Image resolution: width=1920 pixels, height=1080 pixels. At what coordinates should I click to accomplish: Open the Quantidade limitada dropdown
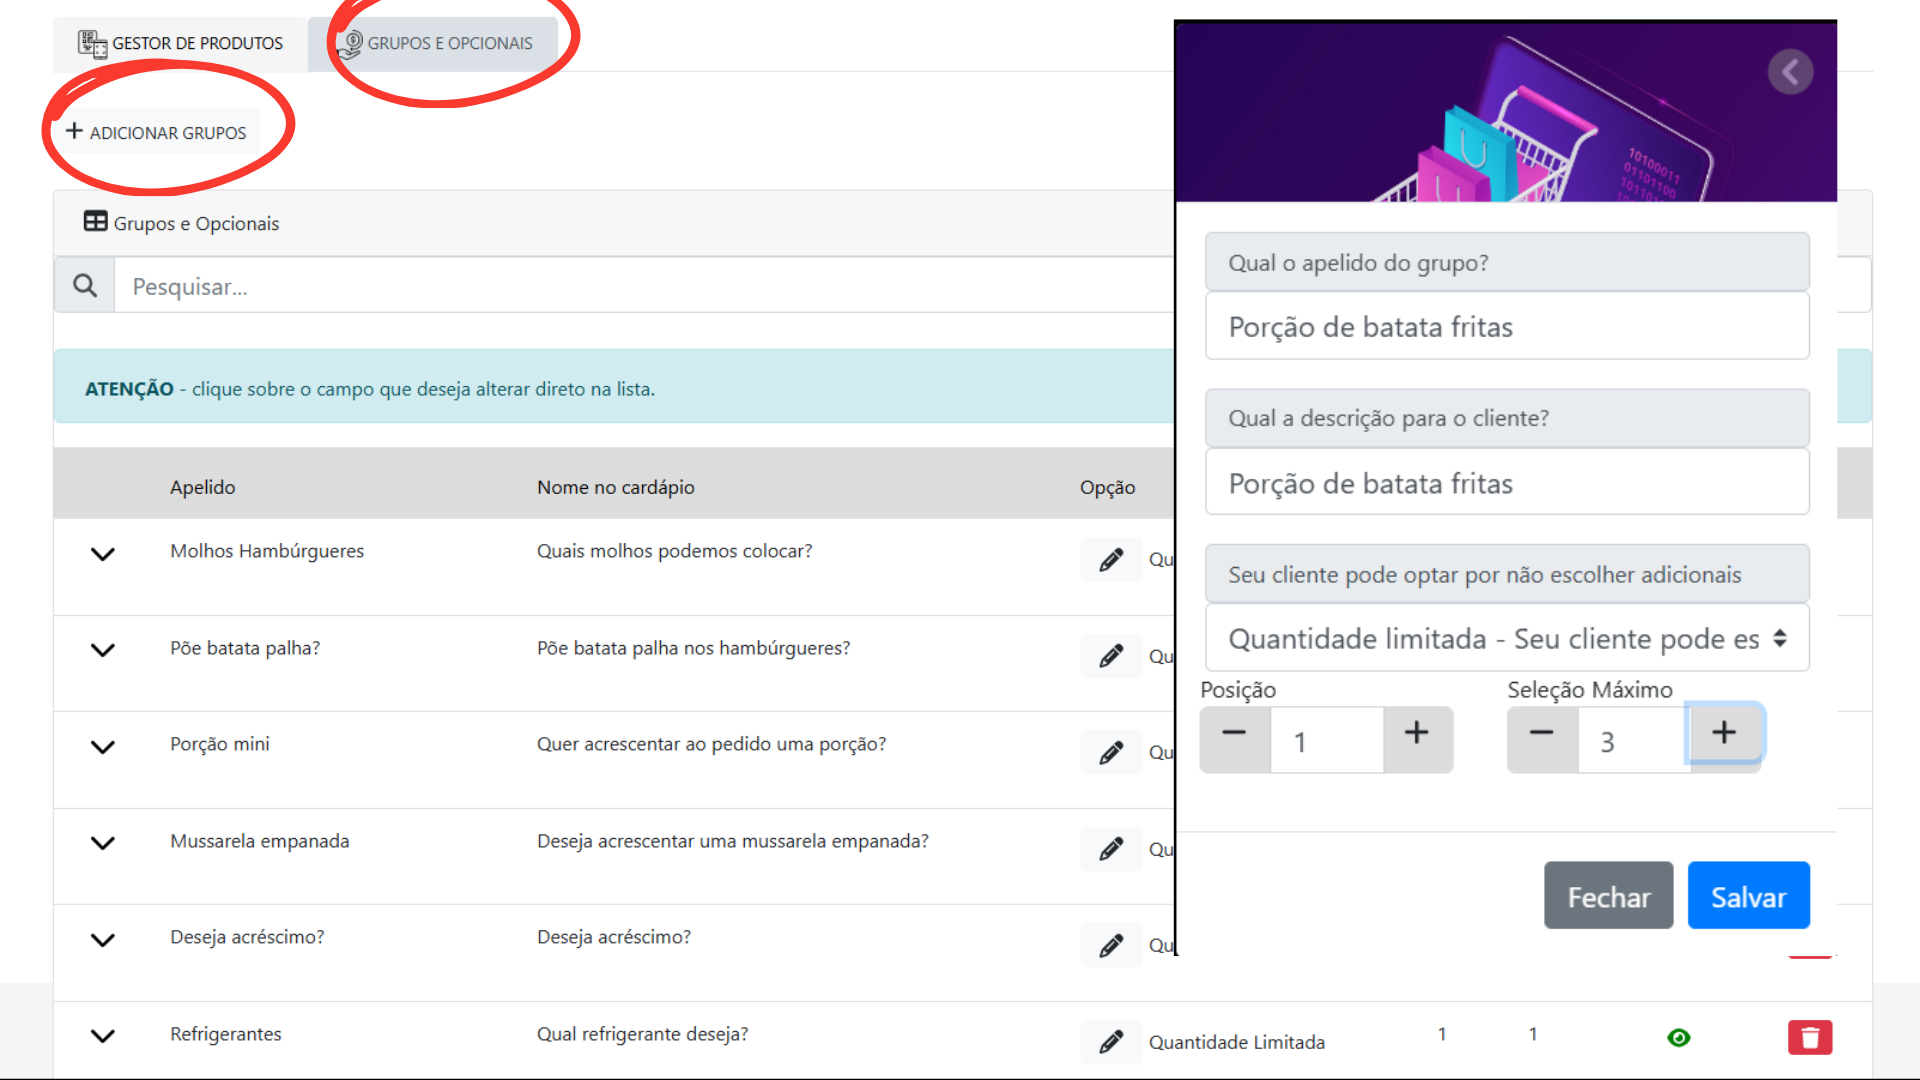1506,639
